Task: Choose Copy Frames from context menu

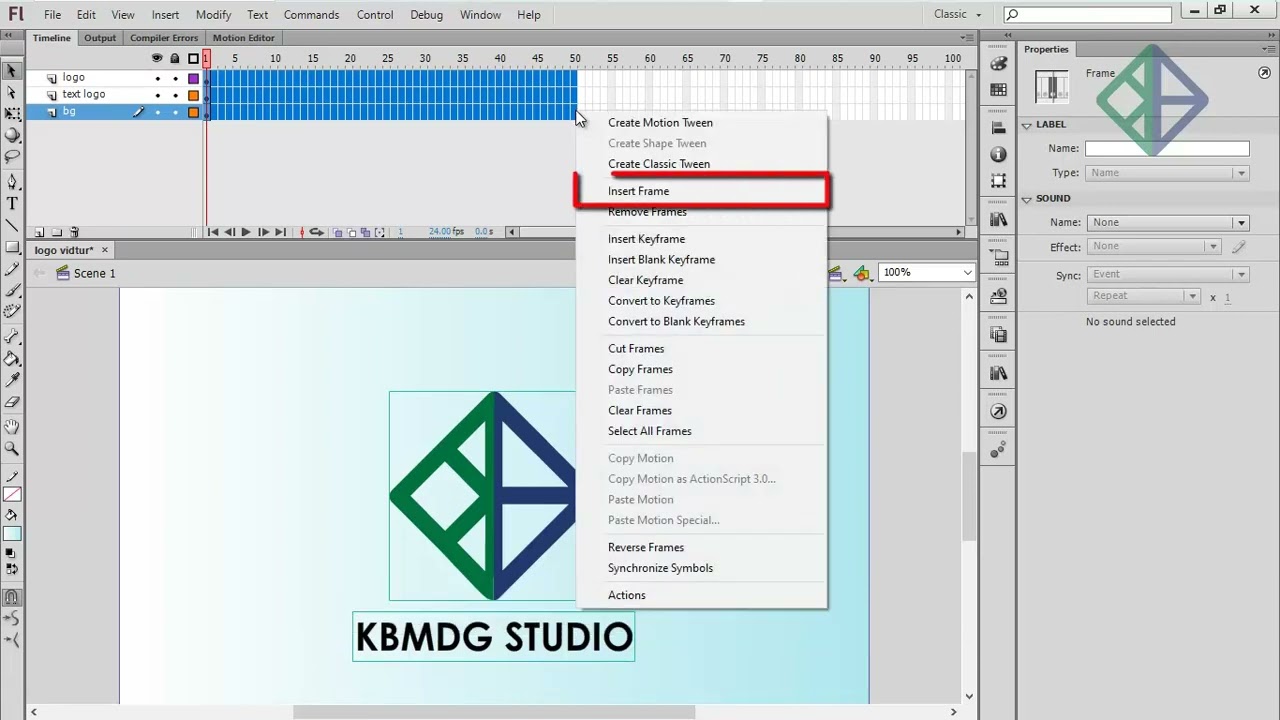Action: (x=640, y=369)
